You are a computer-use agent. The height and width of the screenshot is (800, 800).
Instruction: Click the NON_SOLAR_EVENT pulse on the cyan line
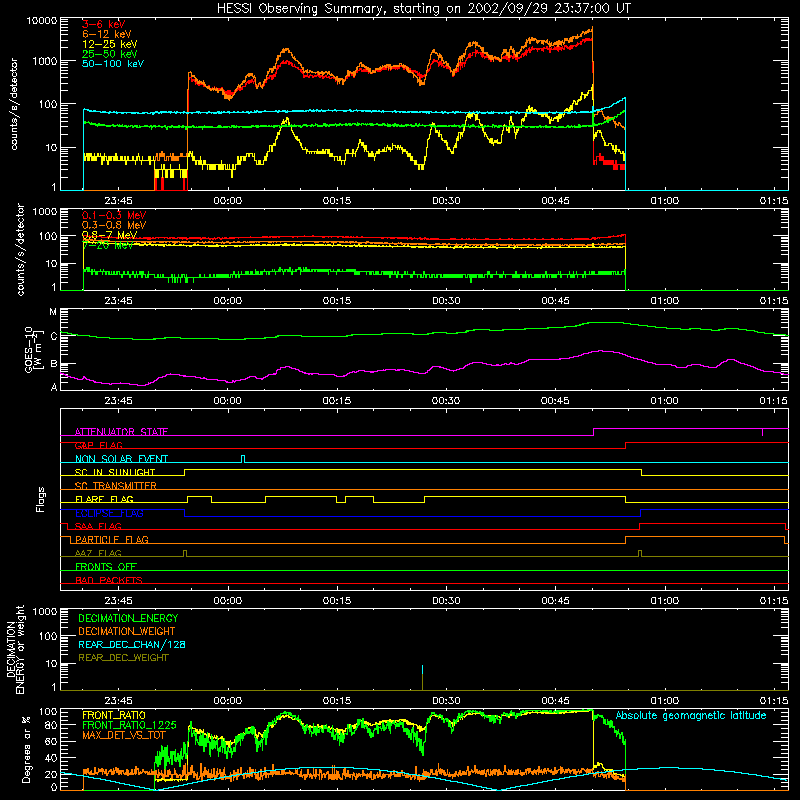[x=243, y=459]
